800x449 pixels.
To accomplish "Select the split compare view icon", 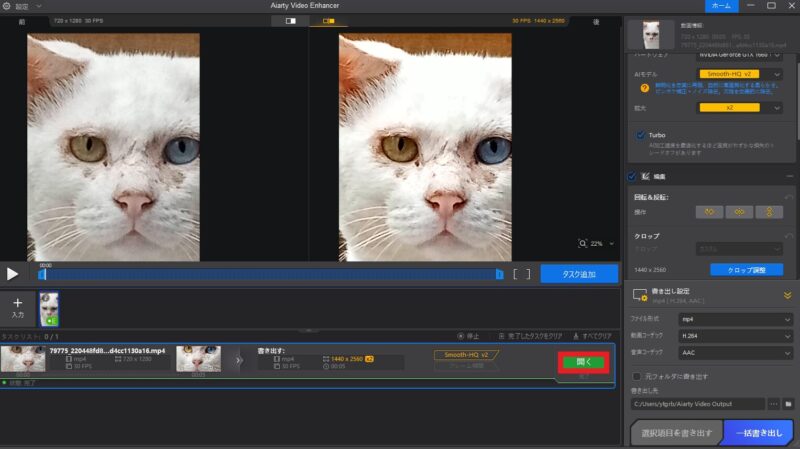I will [x=327, y=20].
